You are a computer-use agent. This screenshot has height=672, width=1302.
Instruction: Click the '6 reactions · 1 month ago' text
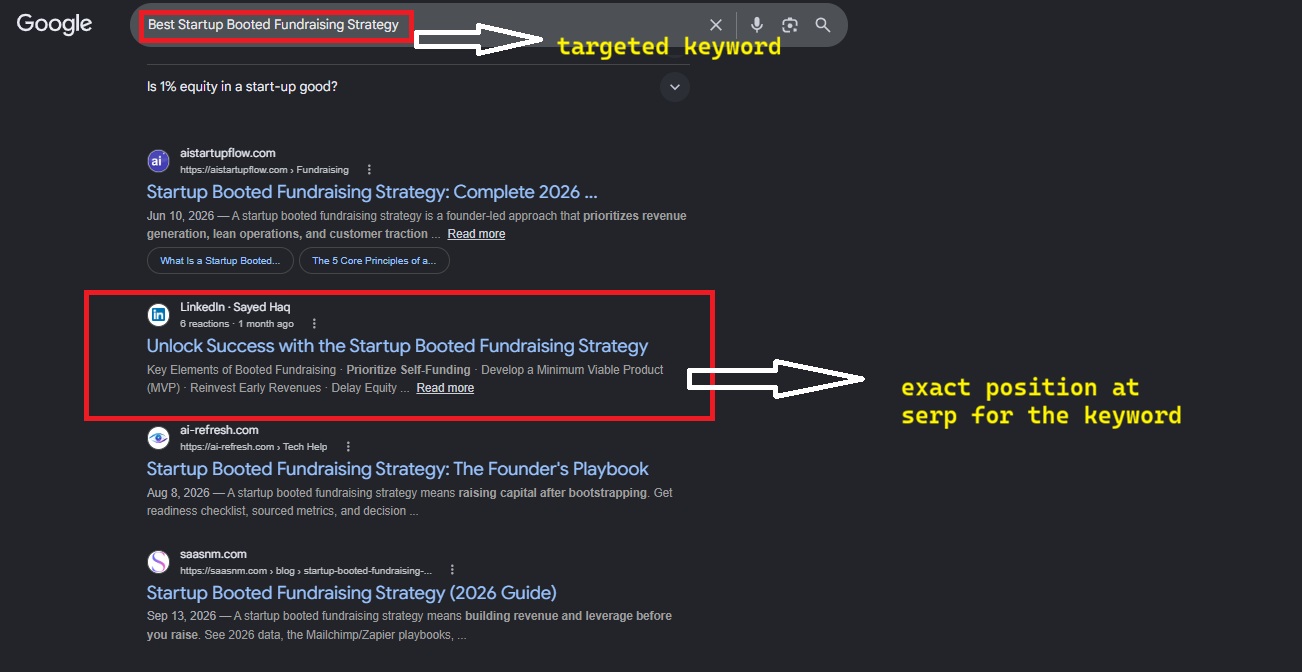point(237,324)
